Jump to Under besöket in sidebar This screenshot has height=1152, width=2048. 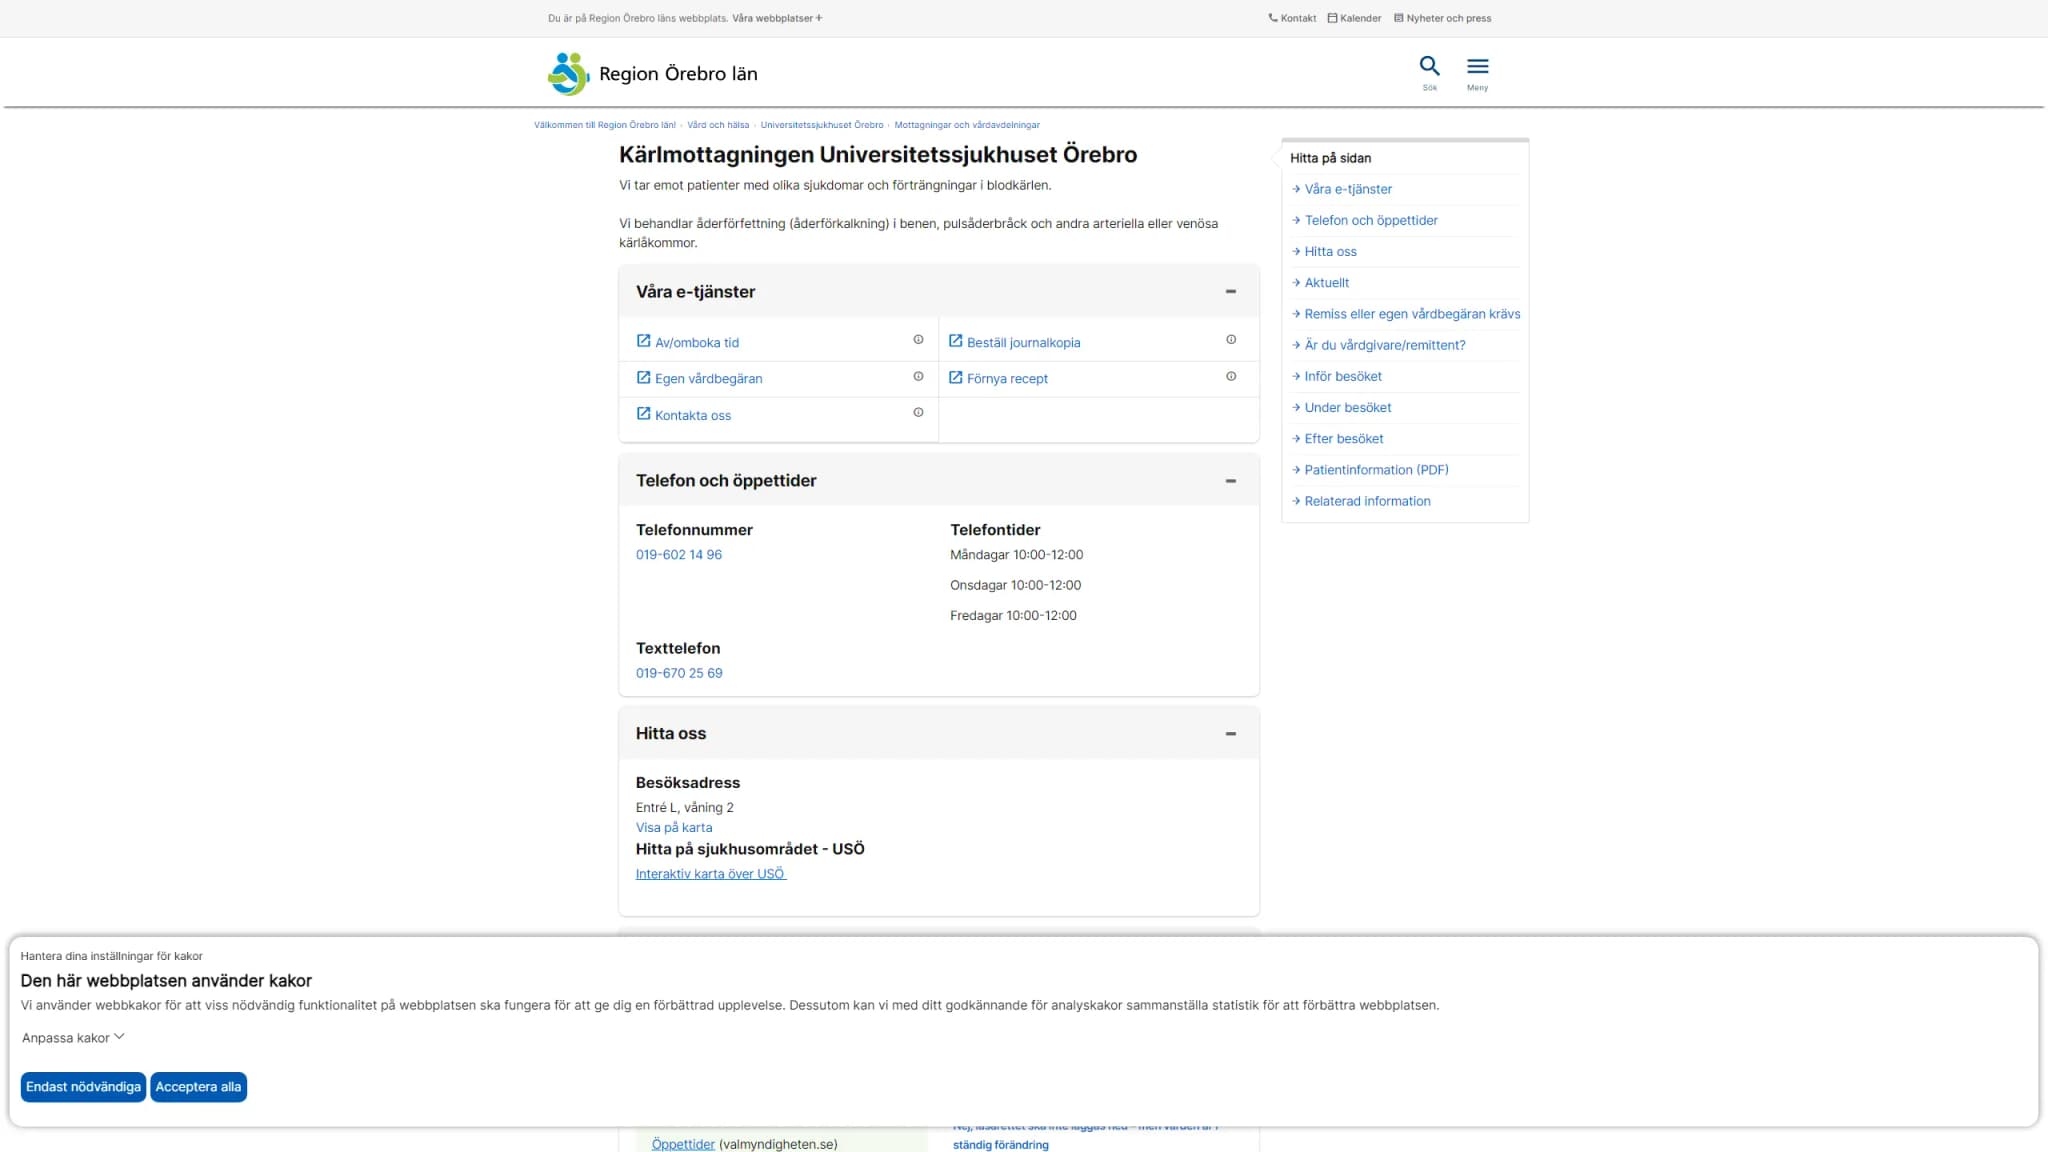(1347, 407)
